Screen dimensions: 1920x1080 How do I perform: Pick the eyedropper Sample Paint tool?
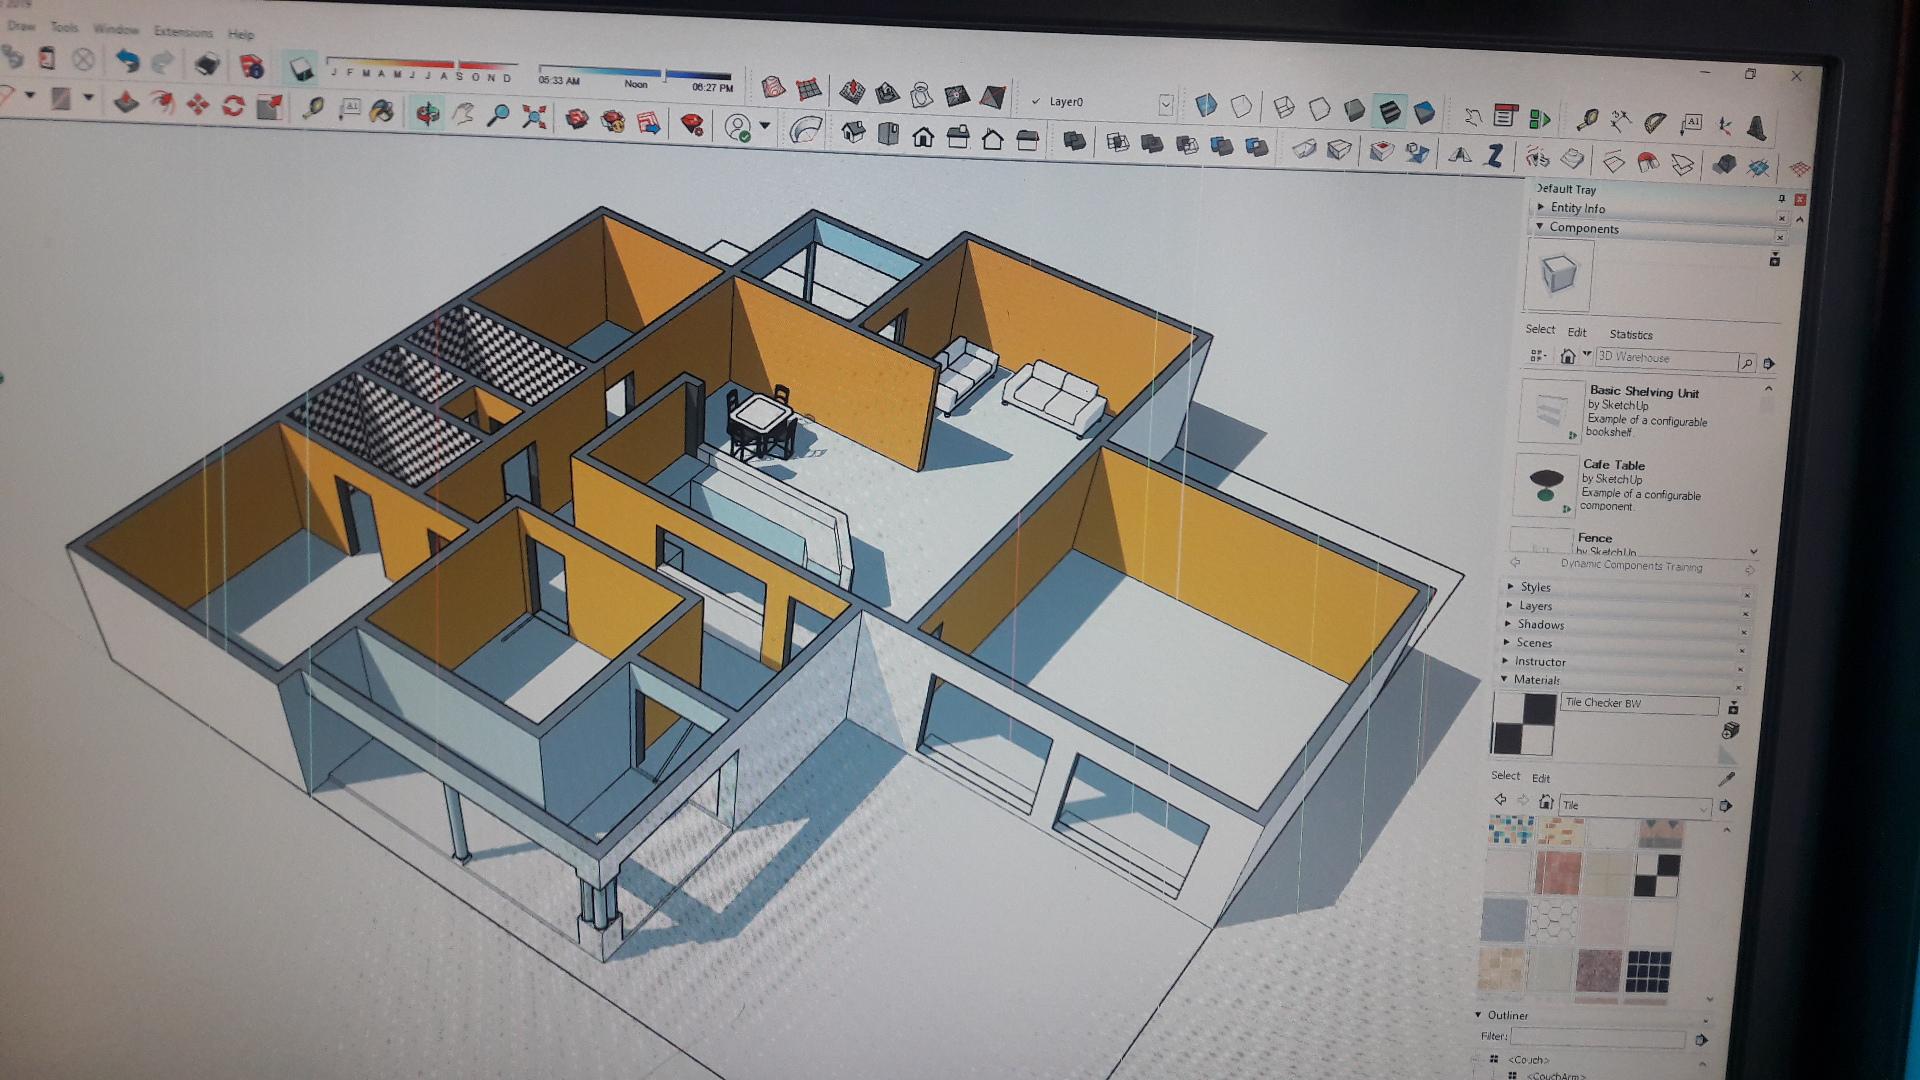coord(1726,779)
